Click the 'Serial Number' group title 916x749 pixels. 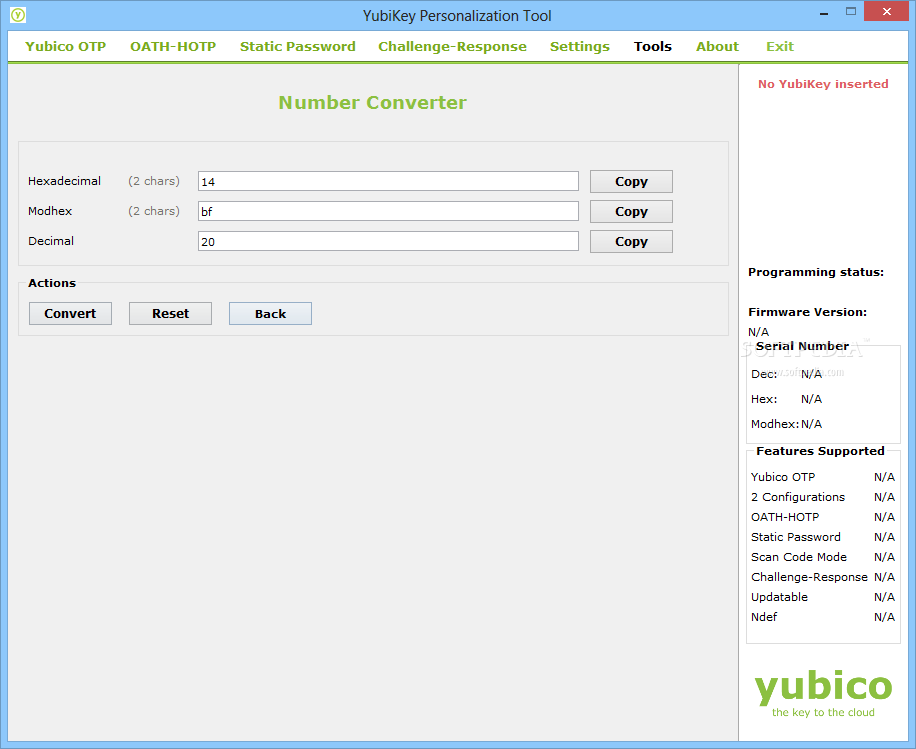802,346
